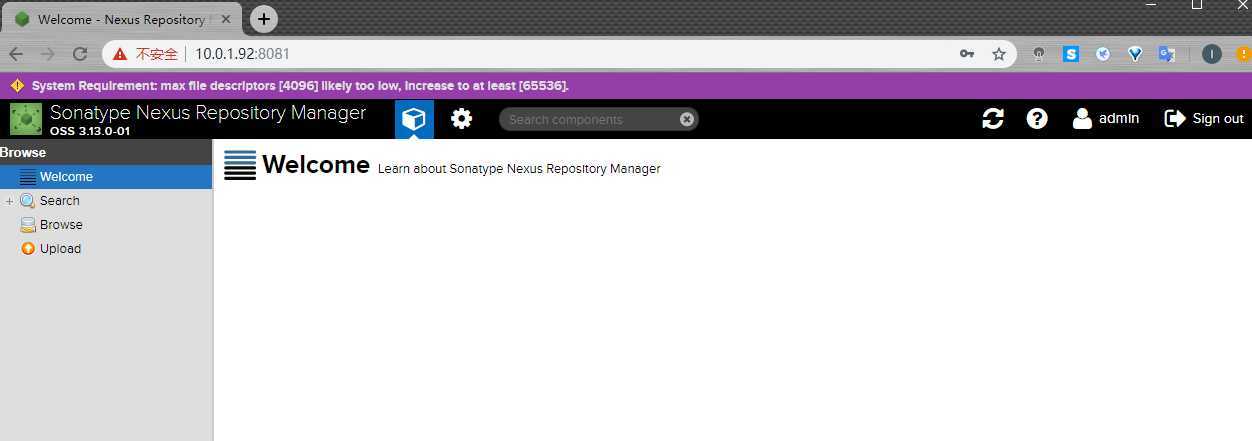Click the address bar URL 10.0.1.92:8081
Screen dimensions: 1252x441
pos(242,54)
